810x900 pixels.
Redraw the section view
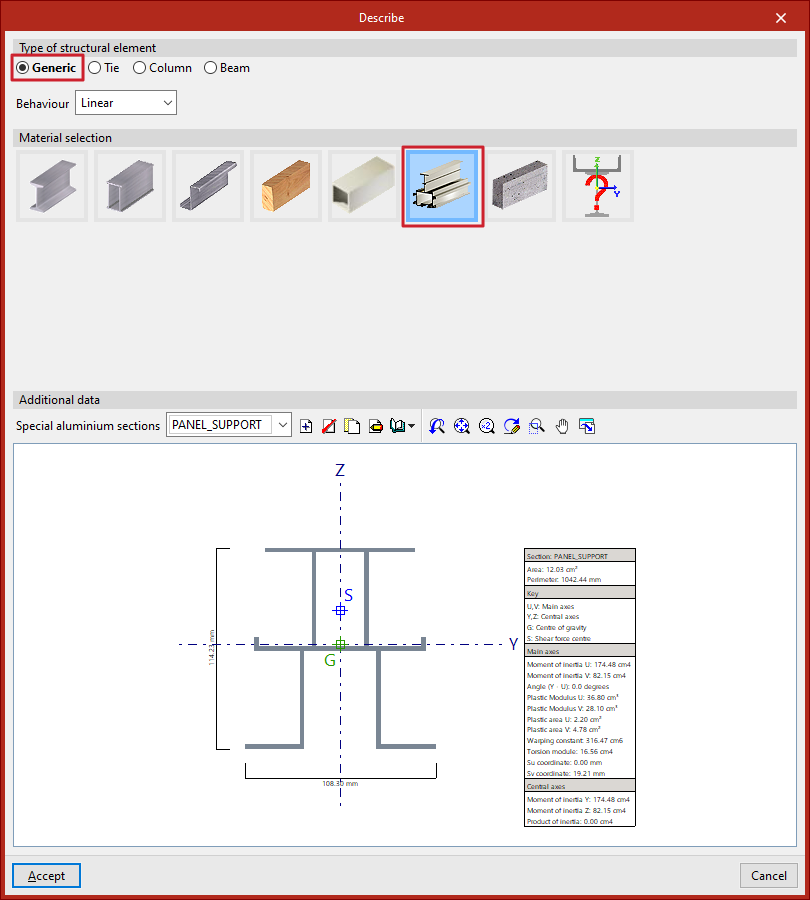click(511, 426)
